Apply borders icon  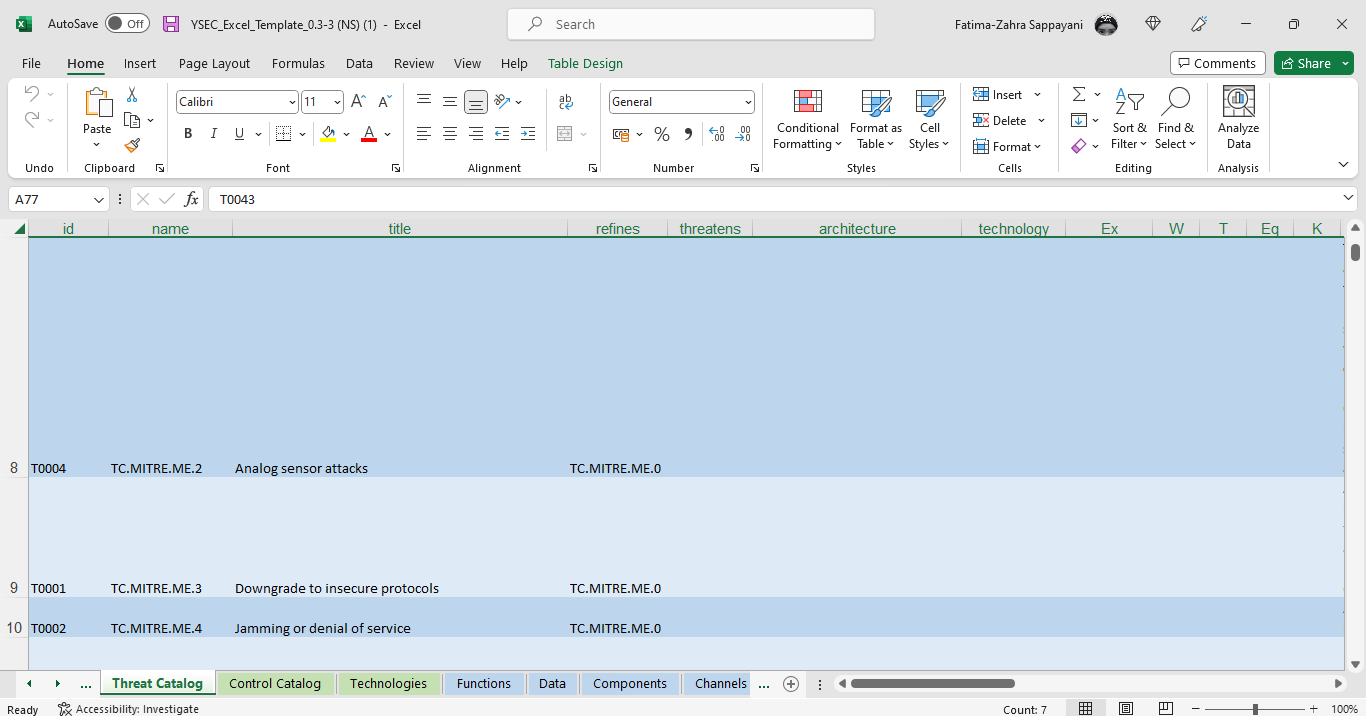(x=283, y=134)
